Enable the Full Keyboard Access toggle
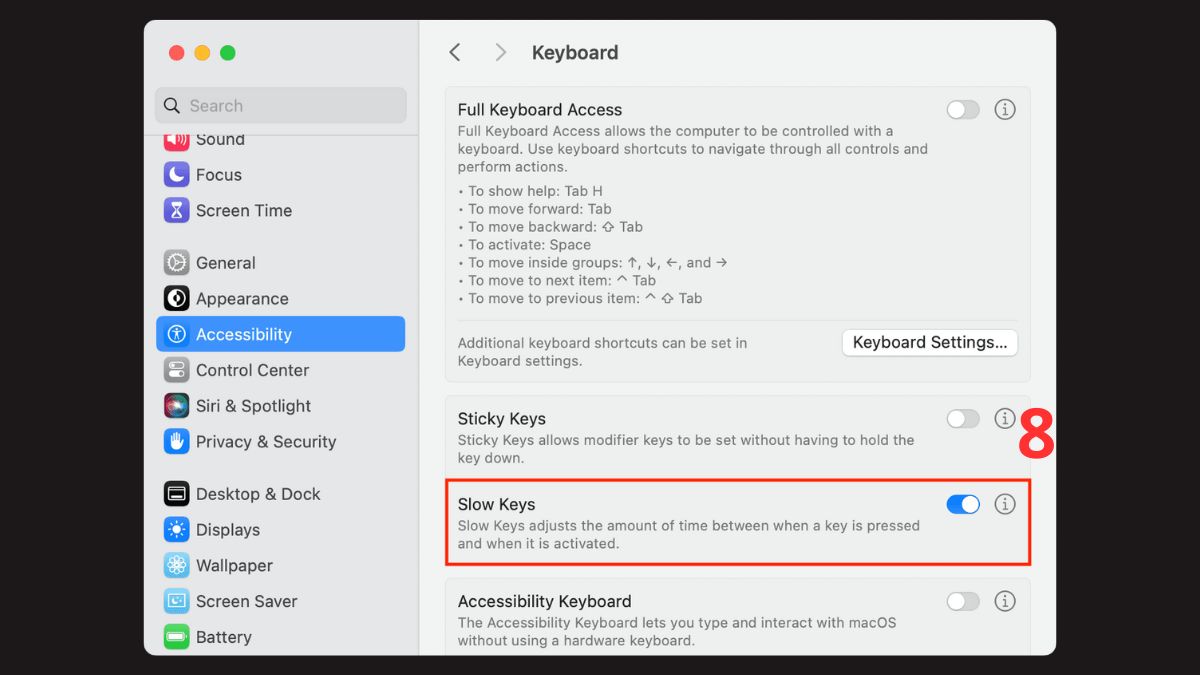 coord(963,110)
